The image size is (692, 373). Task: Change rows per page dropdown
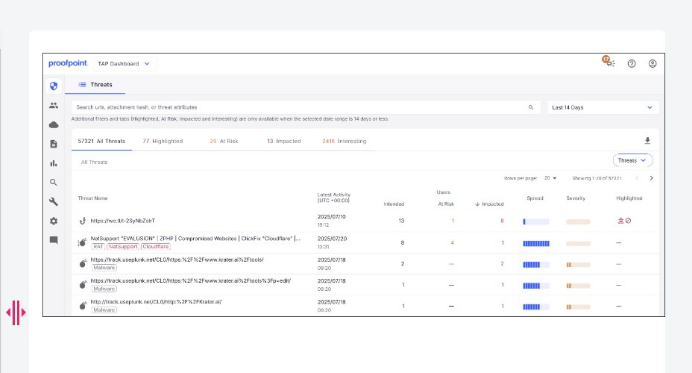click(x=550, y=178)
